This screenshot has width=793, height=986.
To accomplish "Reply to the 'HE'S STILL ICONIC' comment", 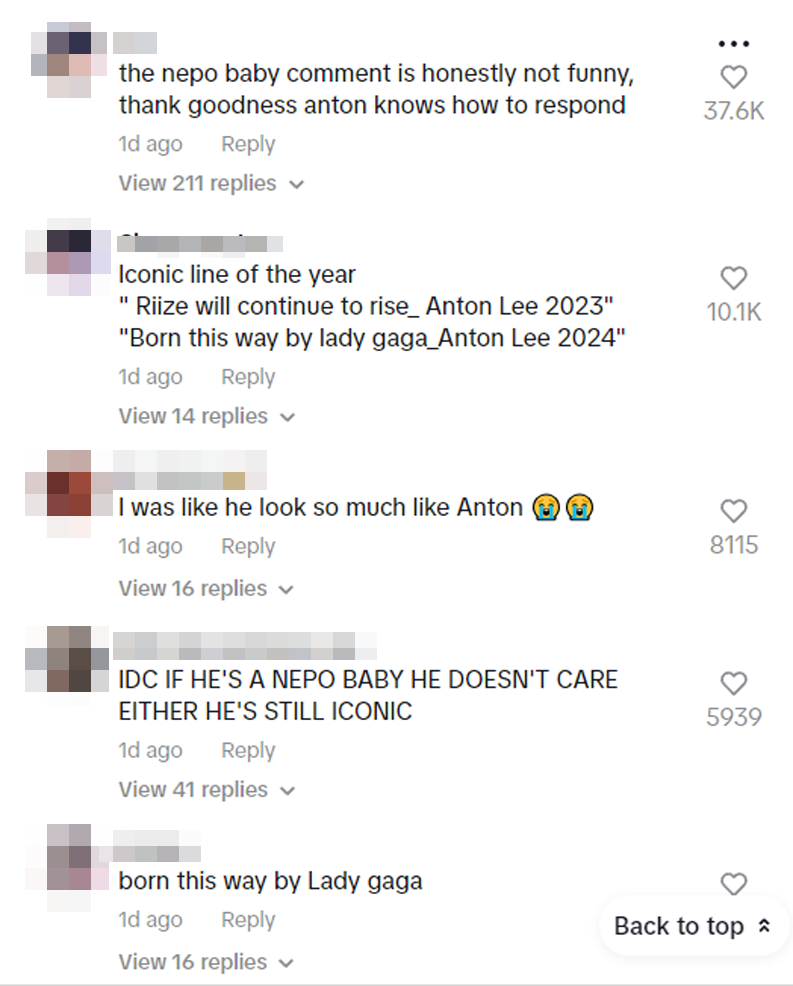I will coord(248,750).
